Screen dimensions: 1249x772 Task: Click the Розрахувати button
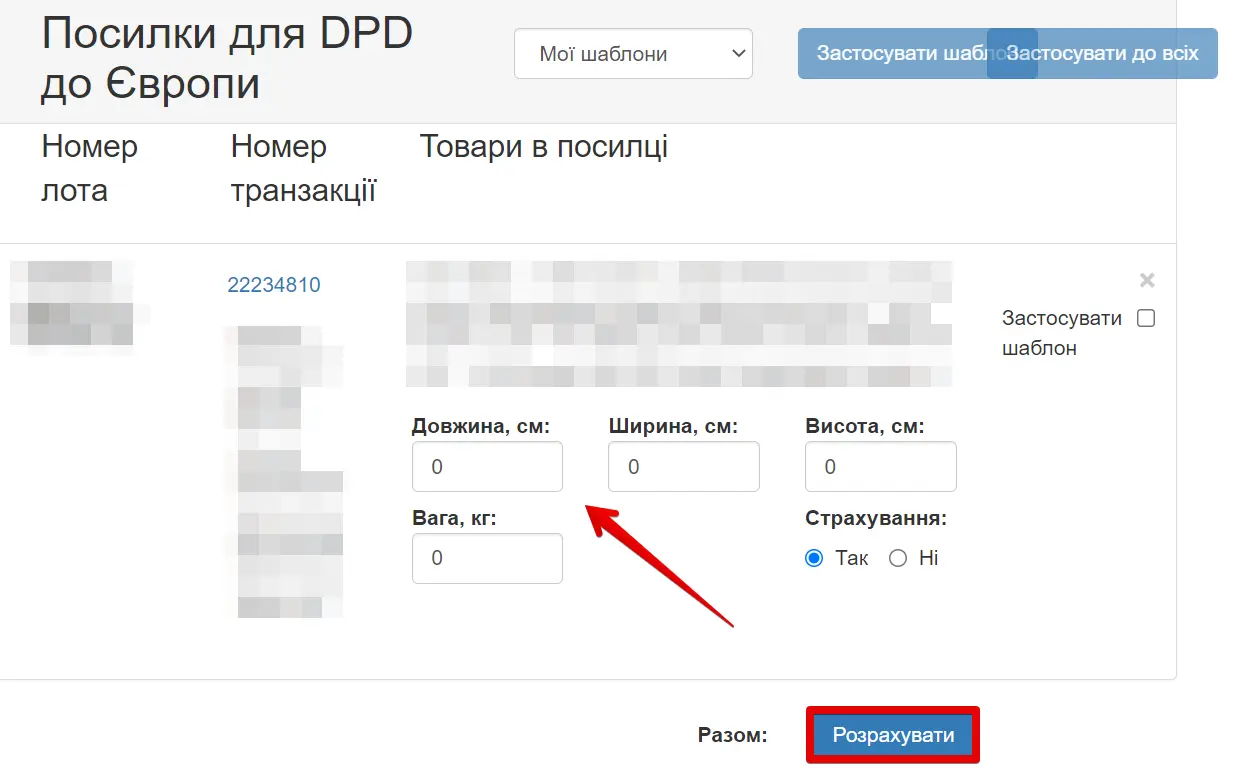(893, 736)
